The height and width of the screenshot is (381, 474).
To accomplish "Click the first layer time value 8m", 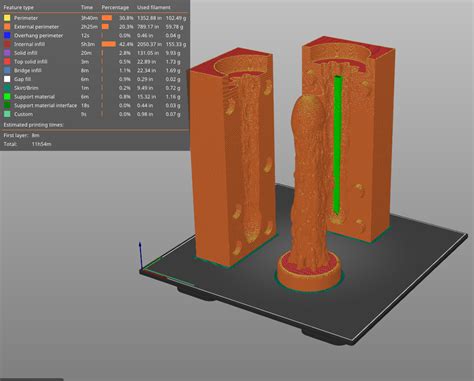I will click(x=36, y=135).
